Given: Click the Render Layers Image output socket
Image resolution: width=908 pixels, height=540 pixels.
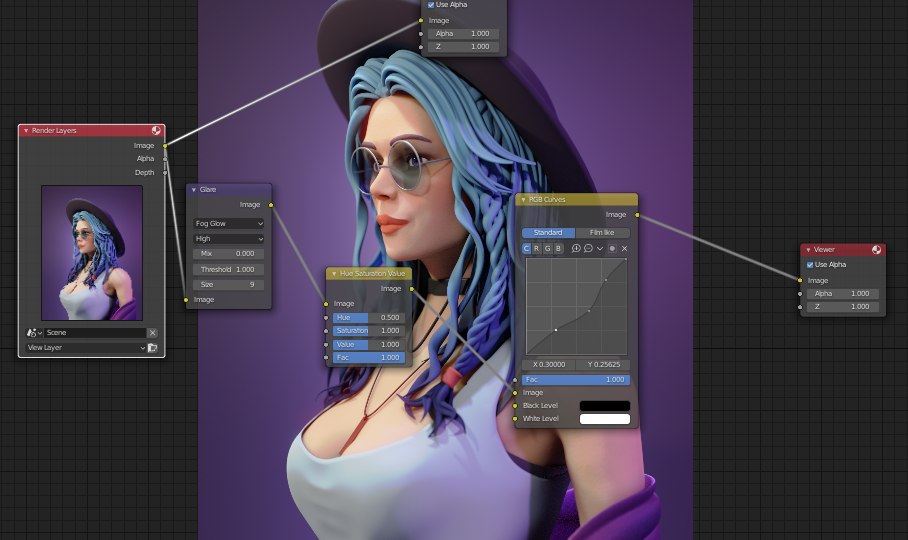Looking at the screenshot, I should click(x=165, y=146).
